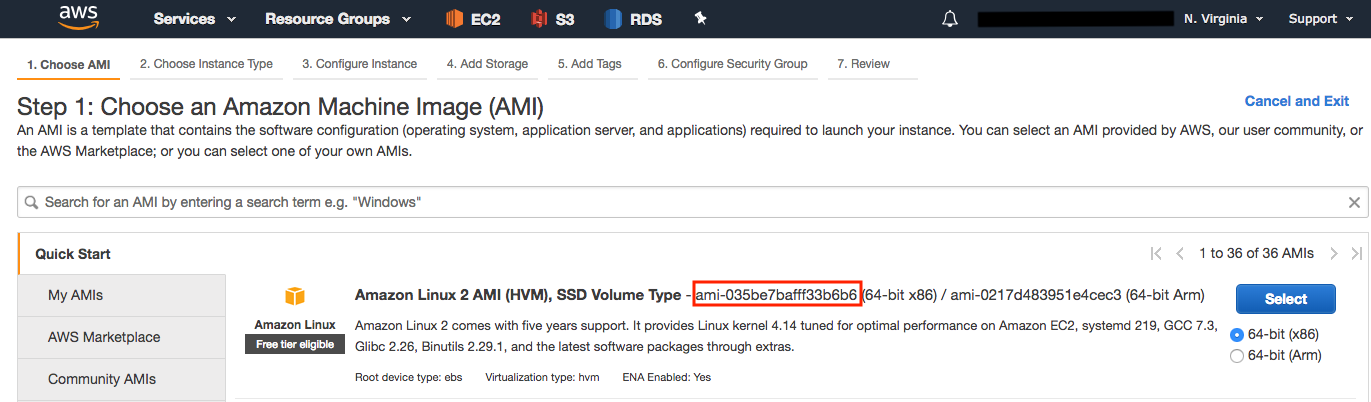The image size is (1371, 402).
Task: Click the pin shortcuts icon
Action: tap(700, 18)
